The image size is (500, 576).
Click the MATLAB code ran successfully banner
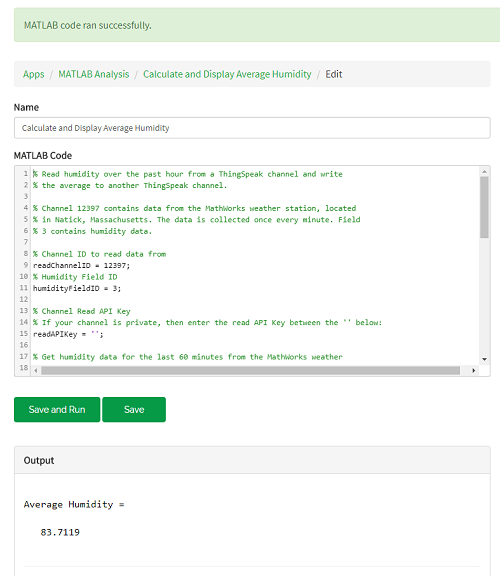257,25
